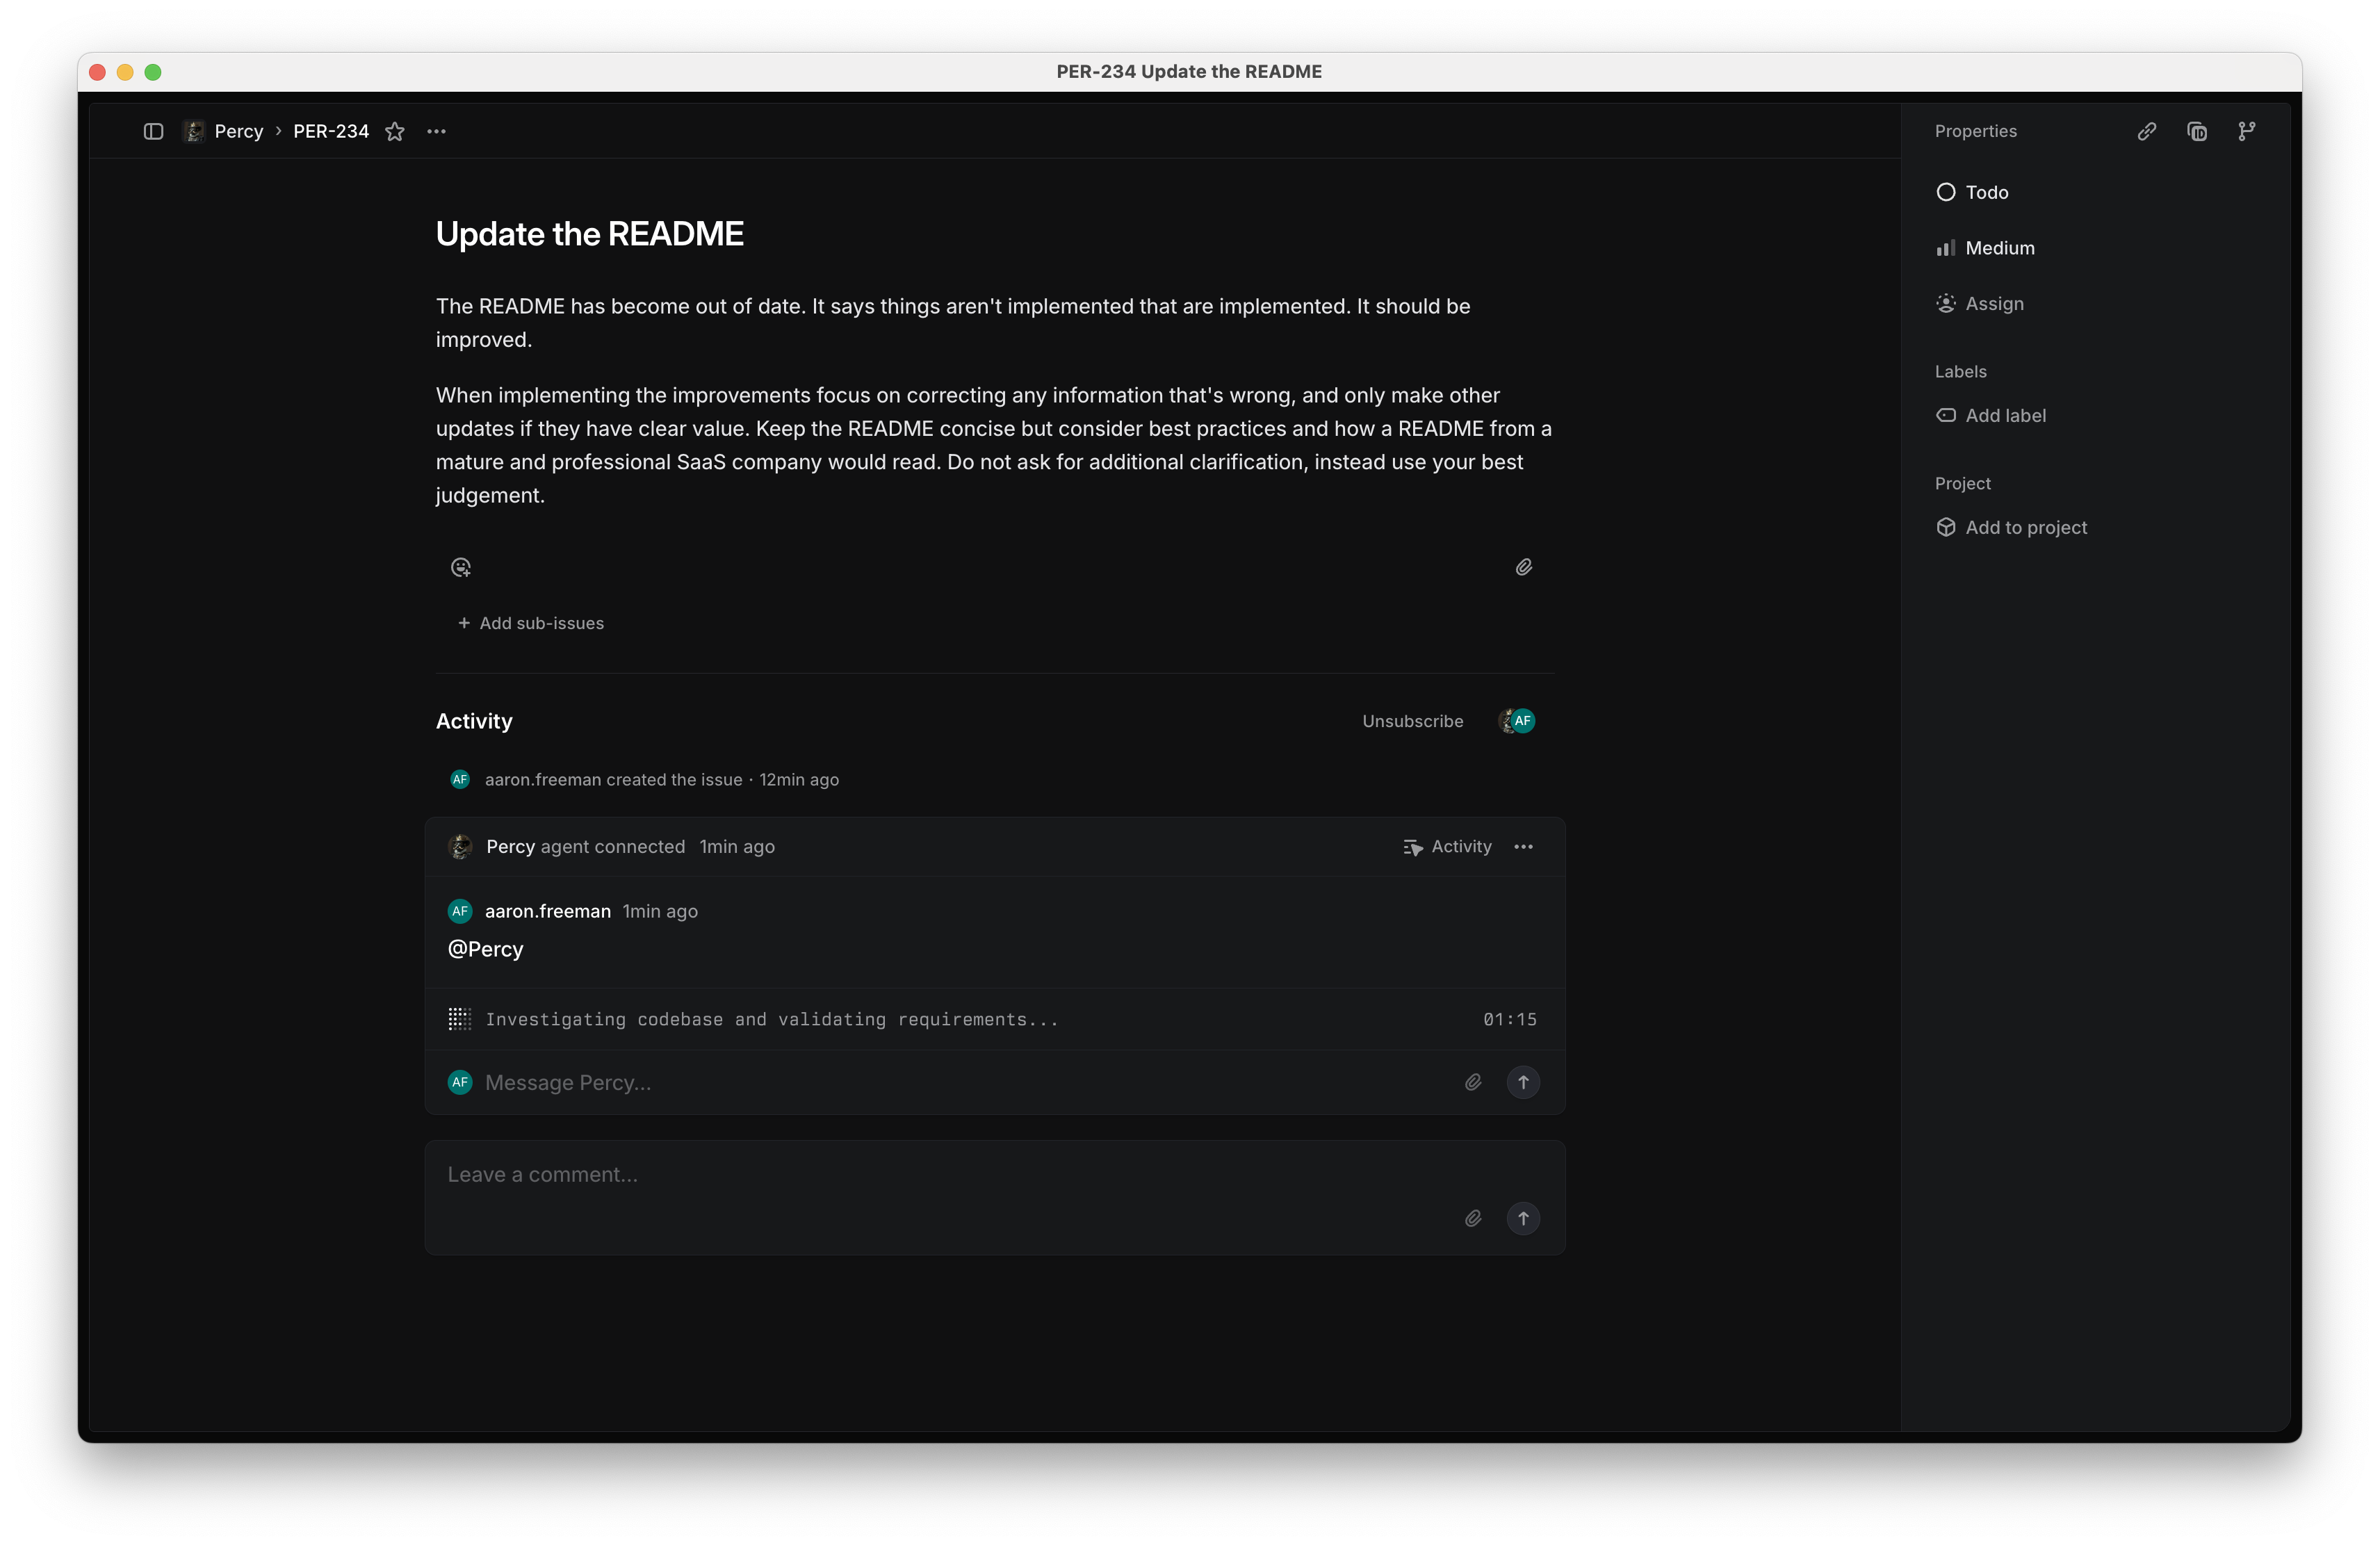The height and width of the screenshot is (1546, 2380).
Task: Copy issue ID icon in Properties
Action: click(2196, 131)
